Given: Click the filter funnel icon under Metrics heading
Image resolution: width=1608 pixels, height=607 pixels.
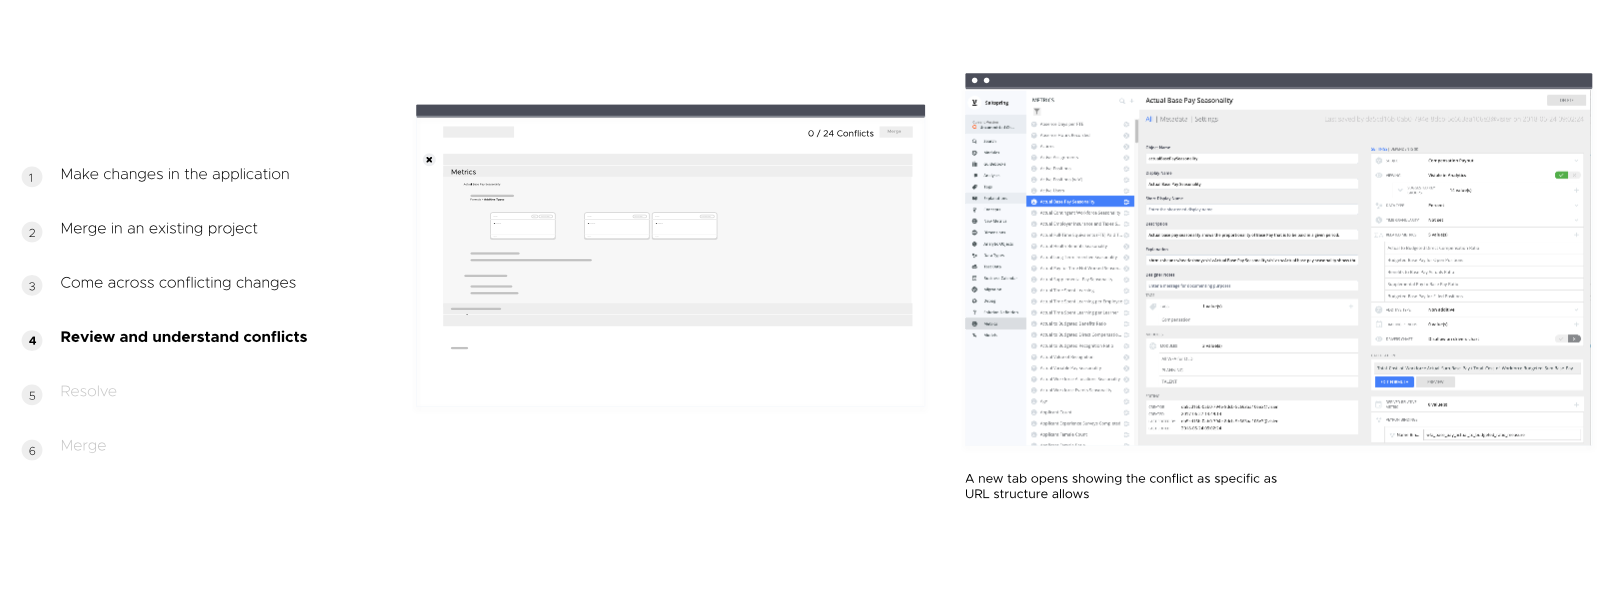Looking at the screenshot, I should click(x=1037, y=111).
